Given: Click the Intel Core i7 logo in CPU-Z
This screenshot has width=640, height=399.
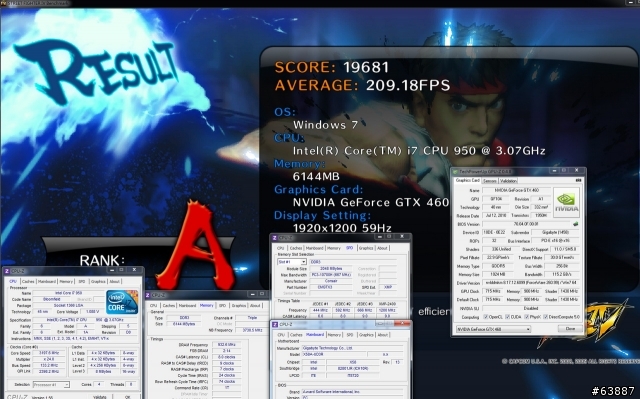Looking at the screenshot, I should tap(122, 302).
